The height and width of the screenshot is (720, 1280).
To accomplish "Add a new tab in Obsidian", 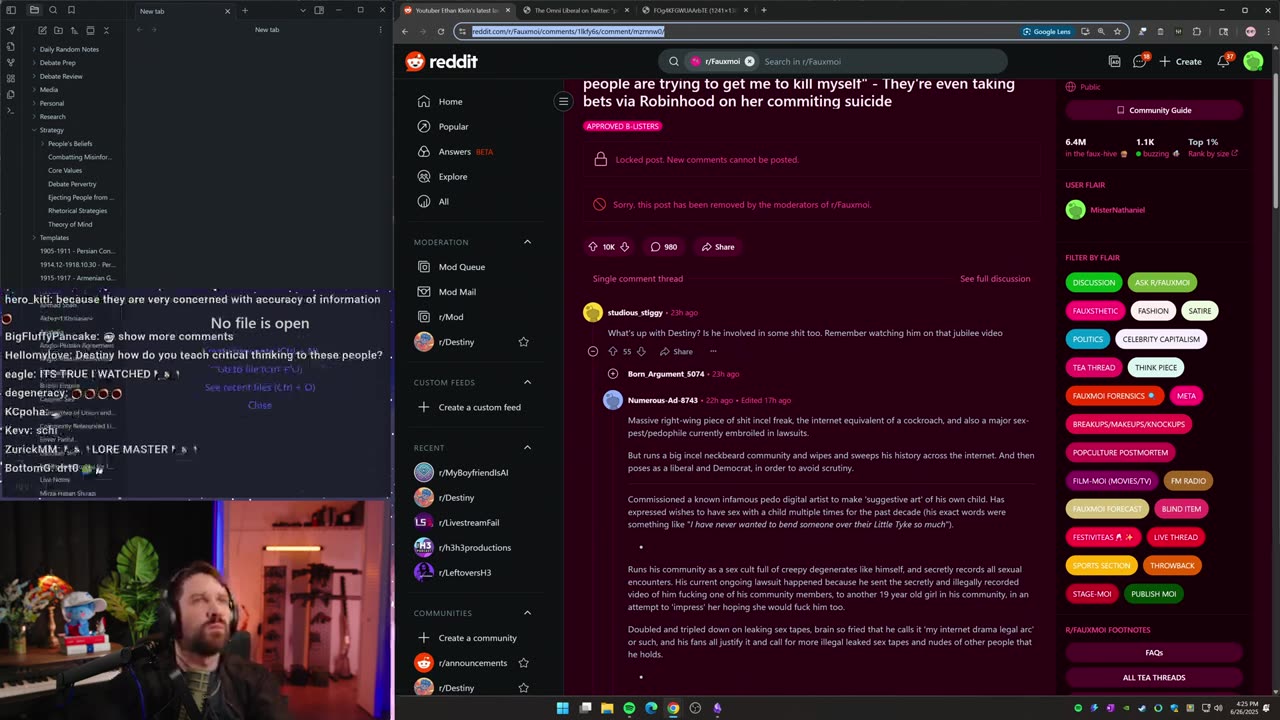I will click(x=245, y=11).
